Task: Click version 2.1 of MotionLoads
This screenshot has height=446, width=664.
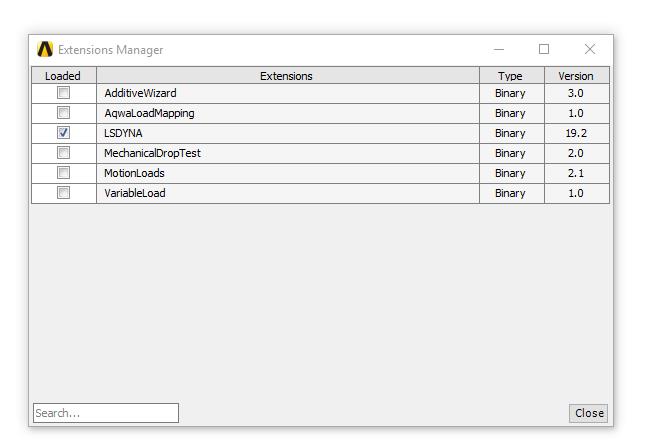Action: (575, 173)
